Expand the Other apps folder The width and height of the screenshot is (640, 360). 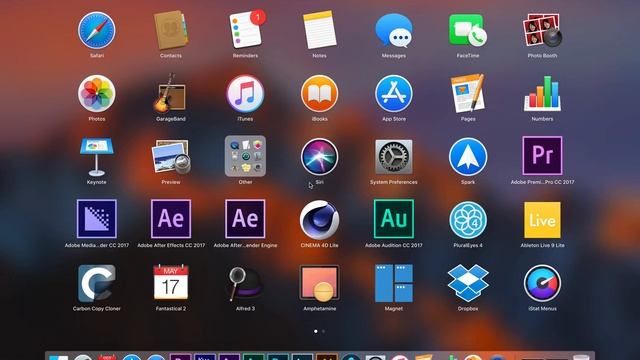[x=245, y=156]
